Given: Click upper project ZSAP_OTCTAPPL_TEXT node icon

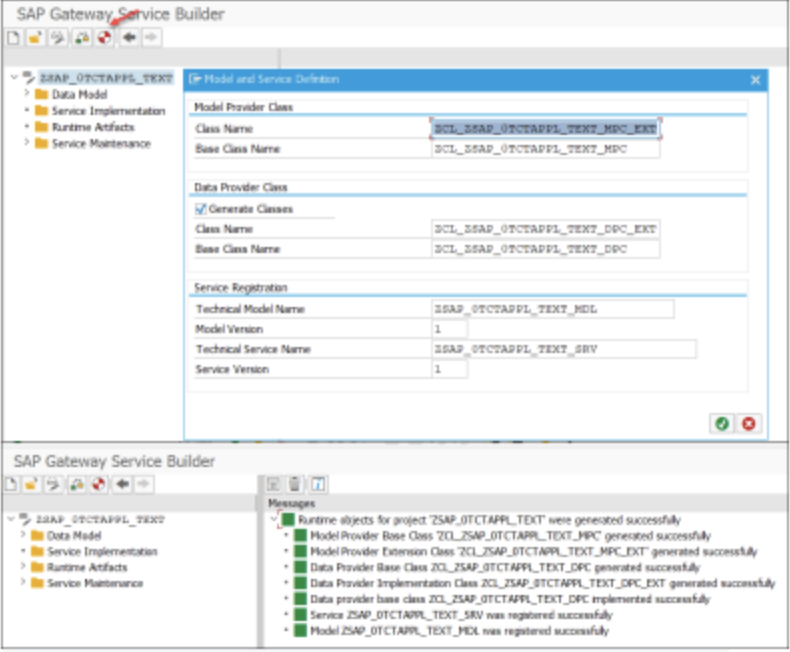Looking at the screenshot, I should pyautogui.click(x=29, y=77).
